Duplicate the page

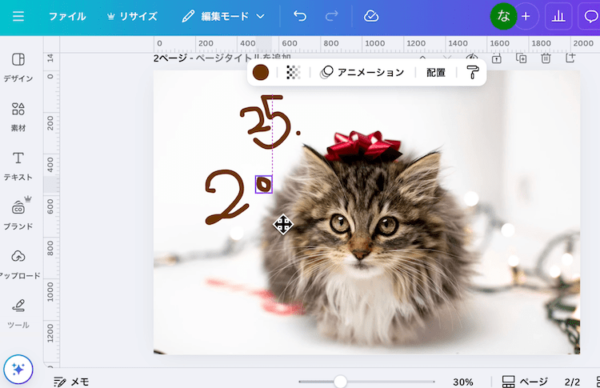click(x=521, y=58)
